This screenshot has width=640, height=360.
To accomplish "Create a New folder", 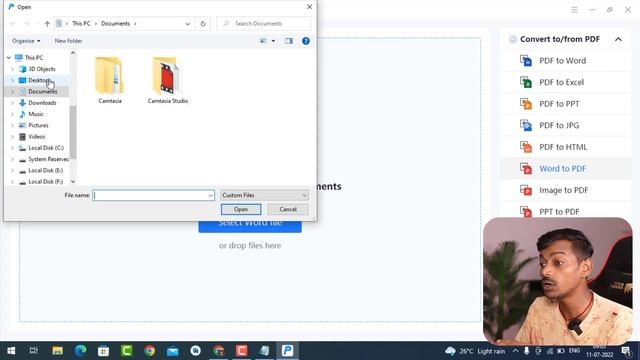I will [68, 41].
